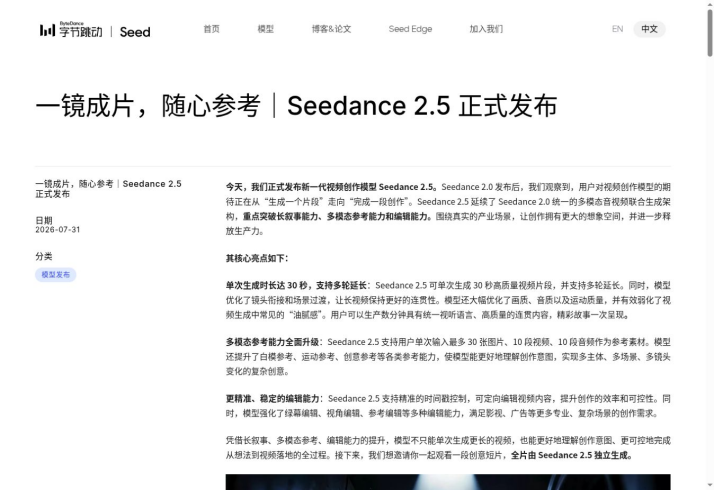
Task: Open the ByteDance Seed logo link
Action: tap(95, 30)
